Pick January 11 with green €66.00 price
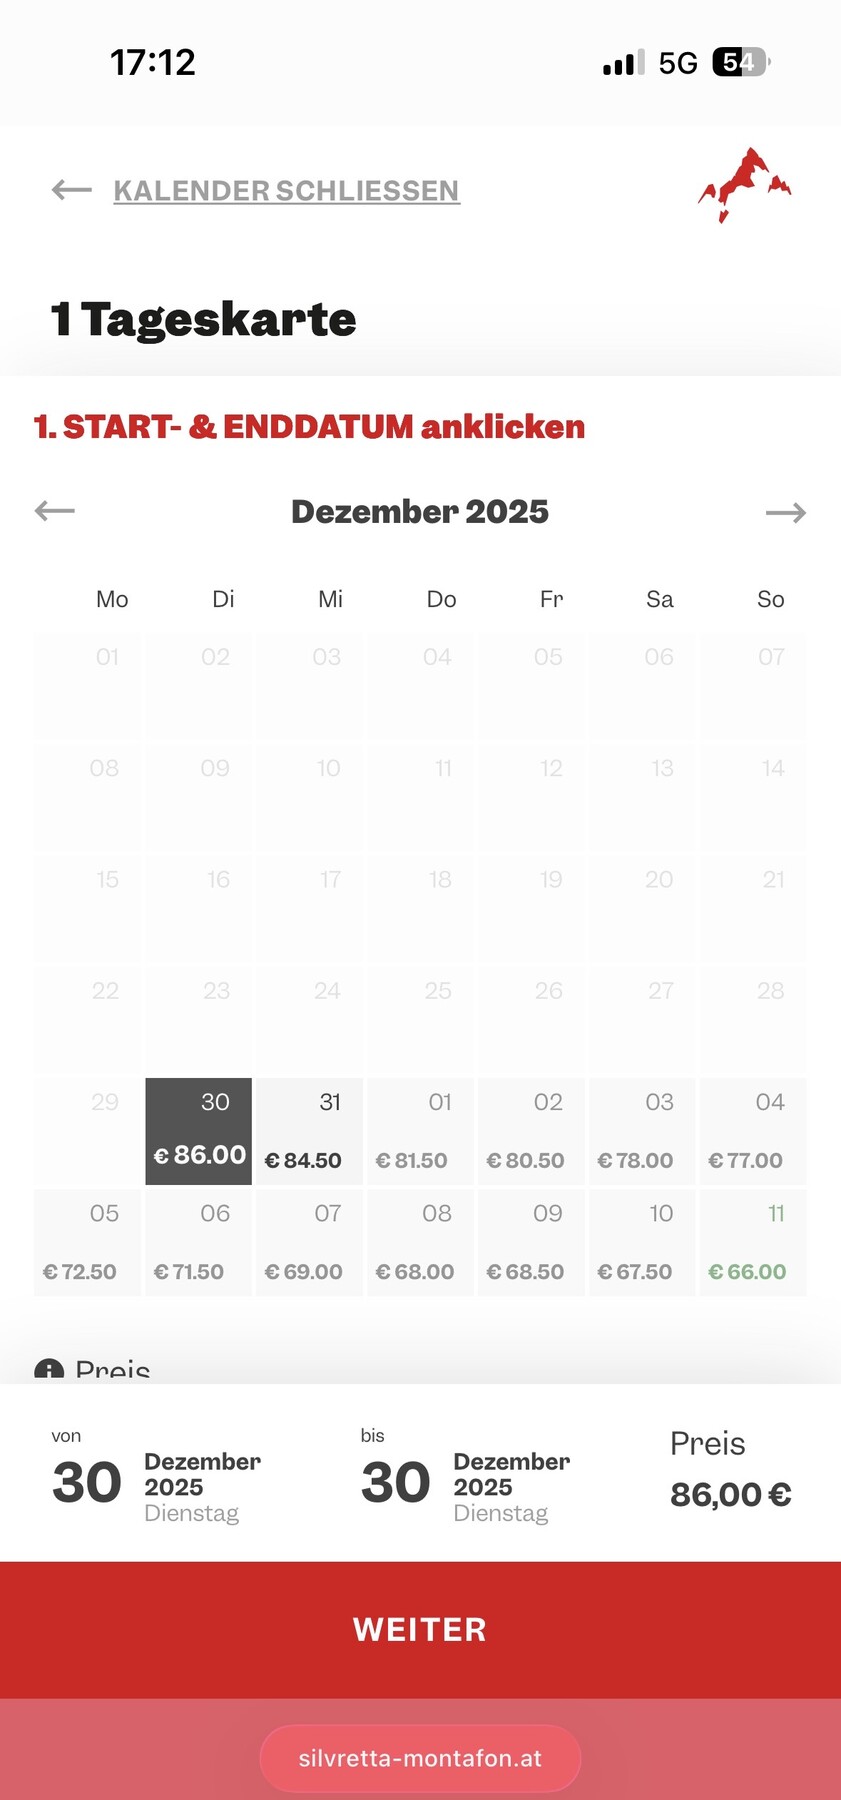The width and height of the screenshot is (841, 1800). pos(753,1242)
